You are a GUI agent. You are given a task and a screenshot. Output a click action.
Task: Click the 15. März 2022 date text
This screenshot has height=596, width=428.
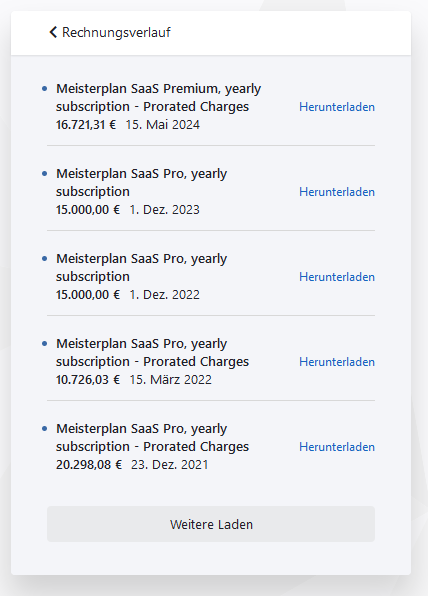tap(171, 379)
